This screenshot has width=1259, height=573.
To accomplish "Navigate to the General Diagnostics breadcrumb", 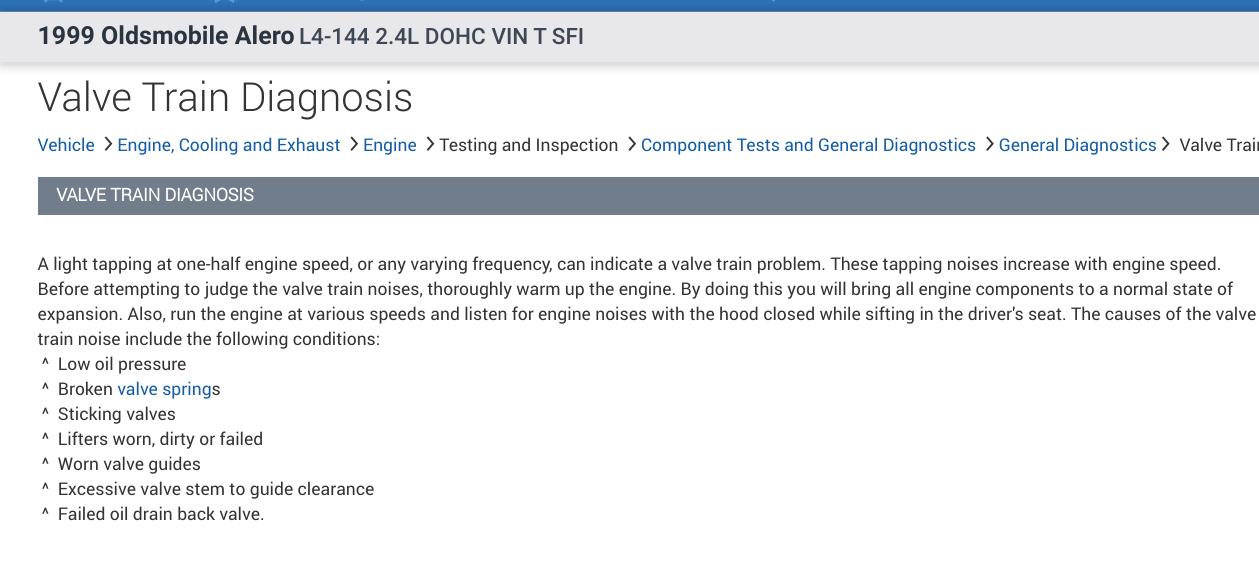I will [1077, 145].
